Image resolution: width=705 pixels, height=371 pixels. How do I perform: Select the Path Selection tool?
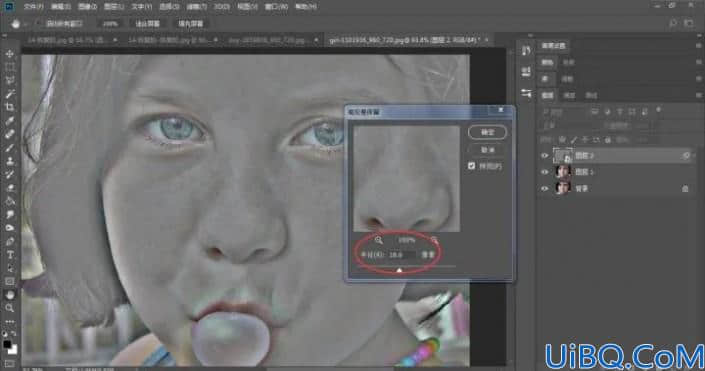point(9,268)
